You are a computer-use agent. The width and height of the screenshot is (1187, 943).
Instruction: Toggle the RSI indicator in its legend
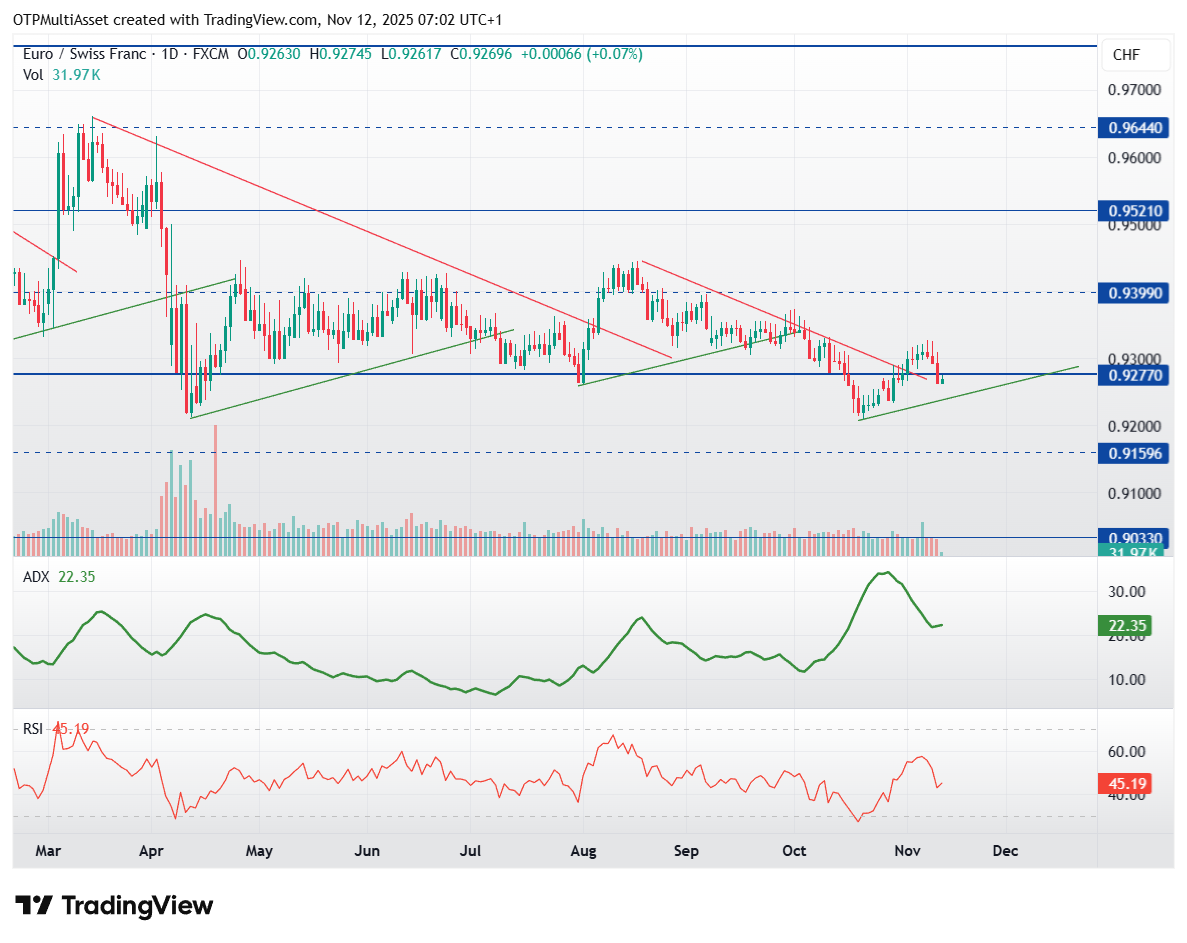point(33,729)
